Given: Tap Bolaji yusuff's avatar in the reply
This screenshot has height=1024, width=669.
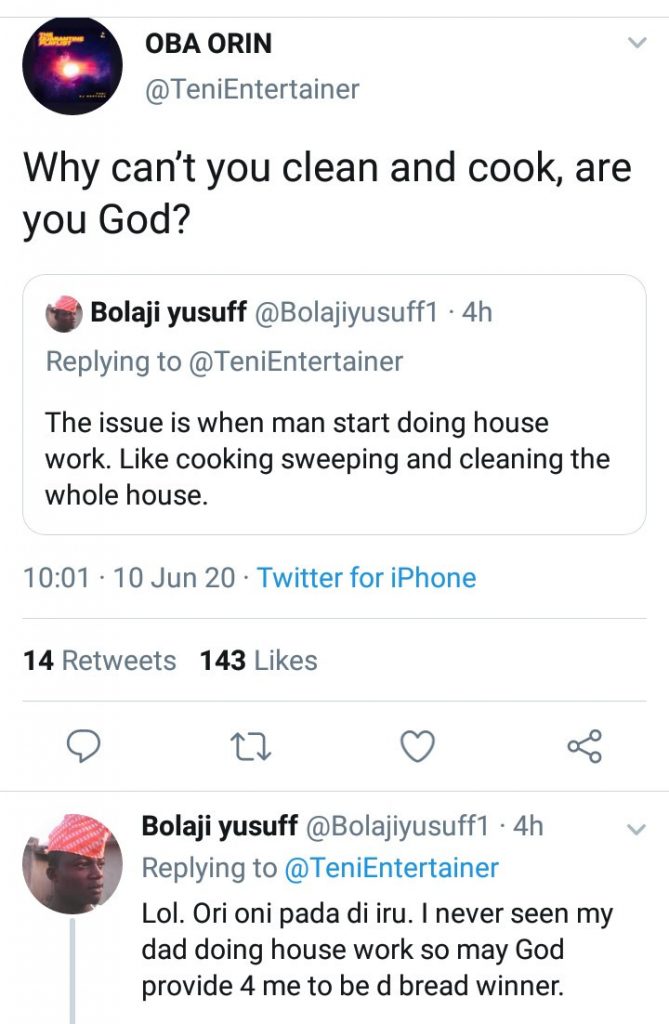Looking at the screenshot, I should coord(72,864).
